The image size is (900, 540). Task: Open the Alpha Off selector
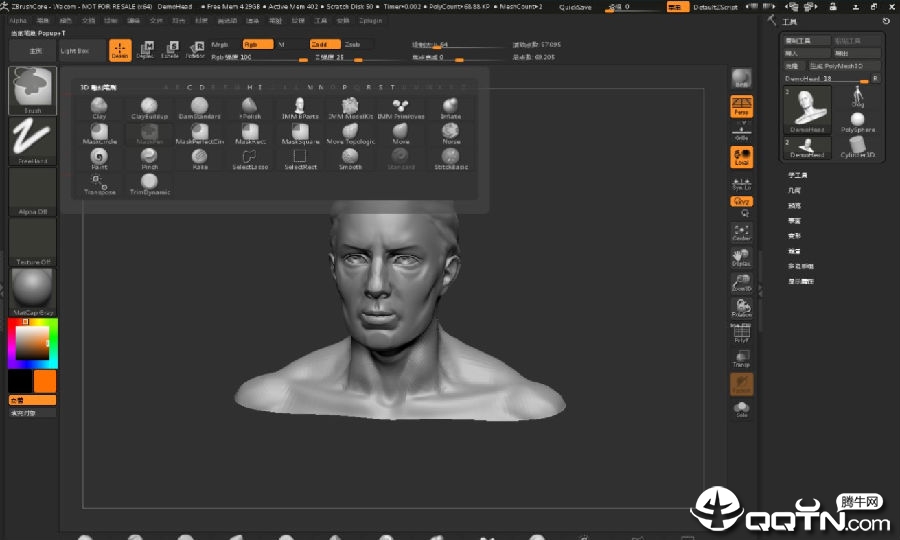[x=33, y=192]
